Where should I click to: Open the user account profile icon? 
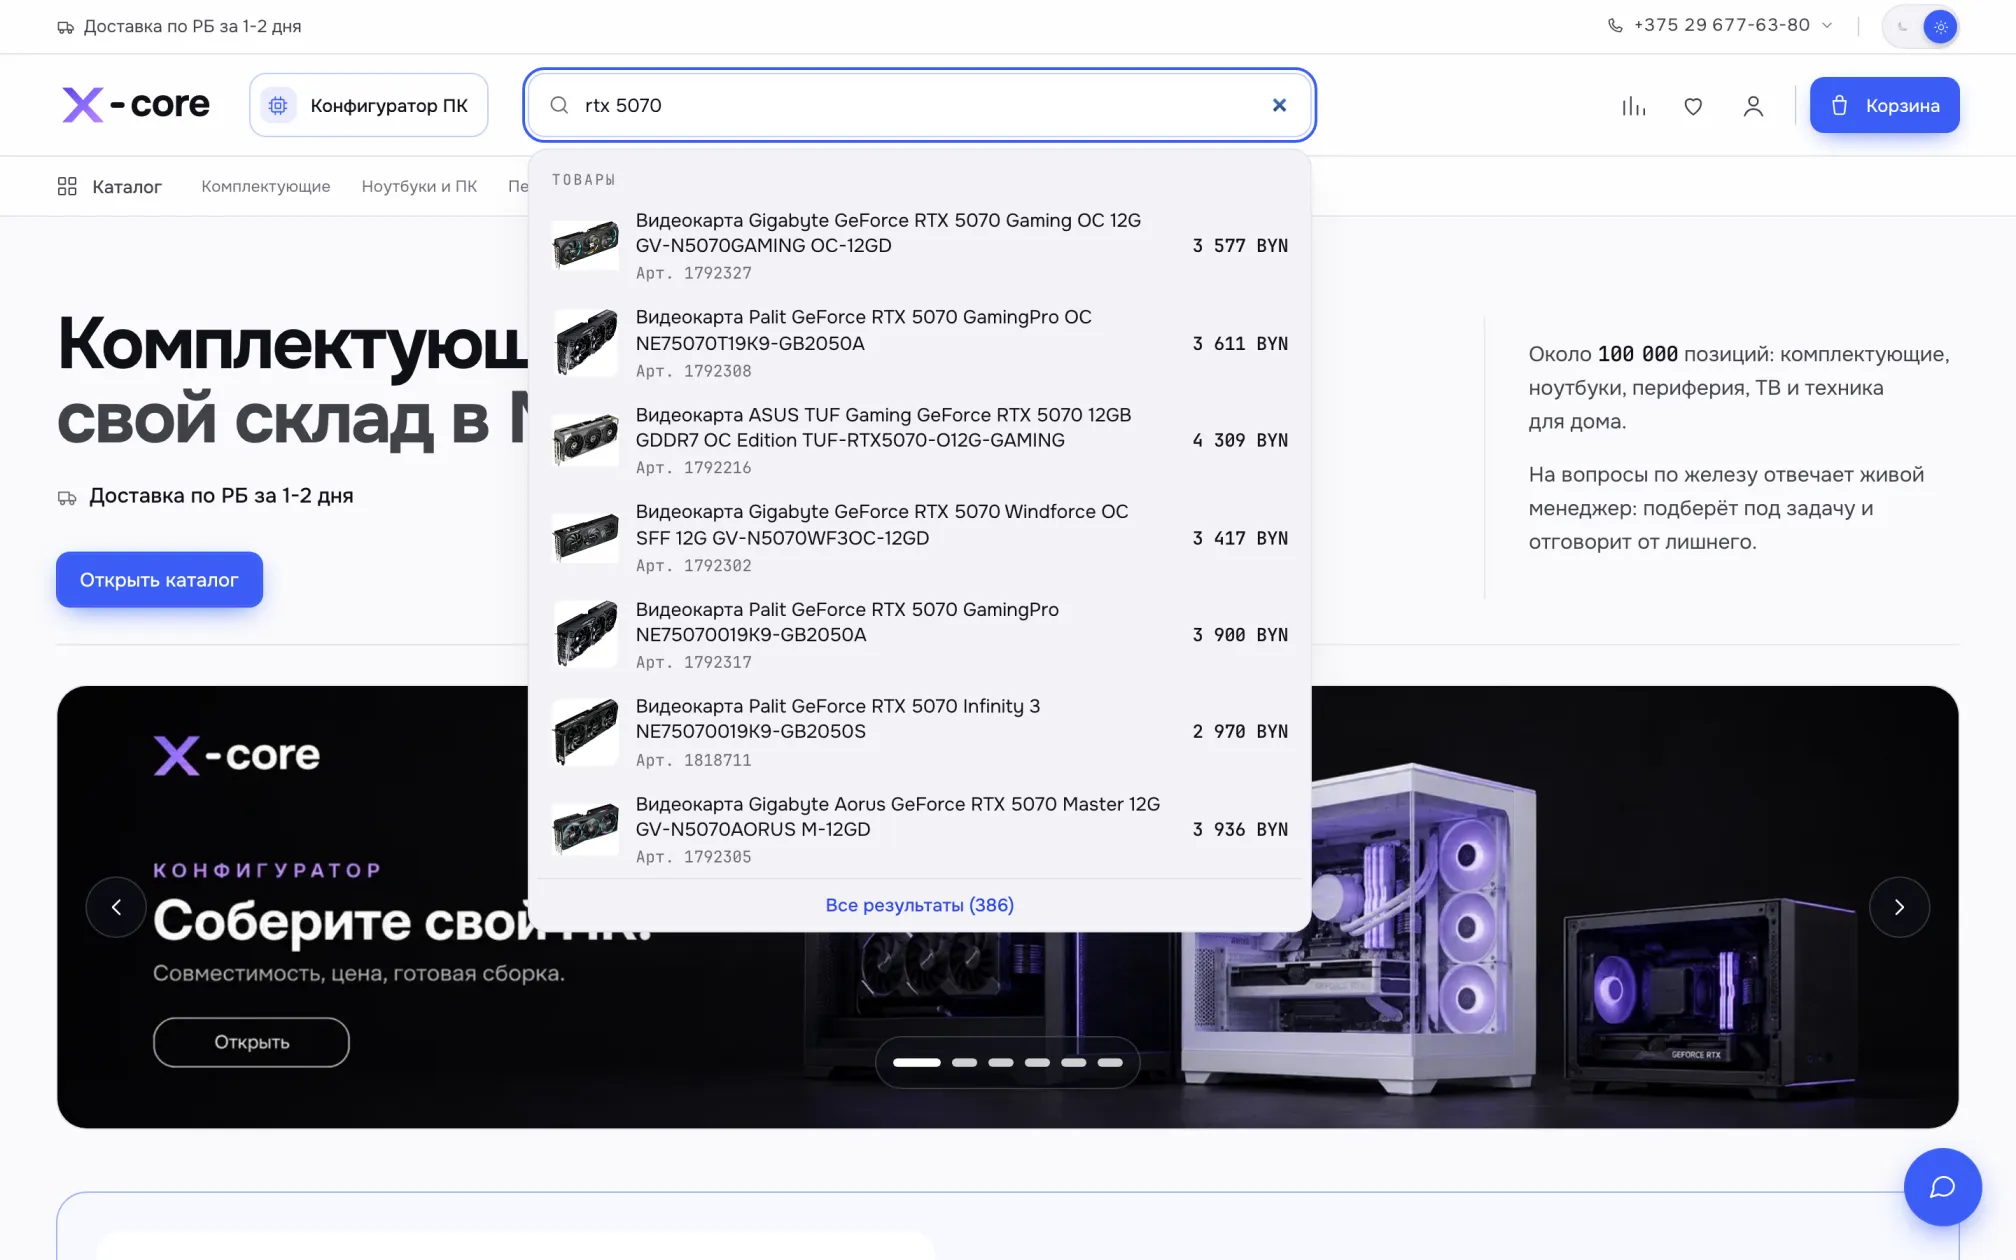(x=1753, y=106)
